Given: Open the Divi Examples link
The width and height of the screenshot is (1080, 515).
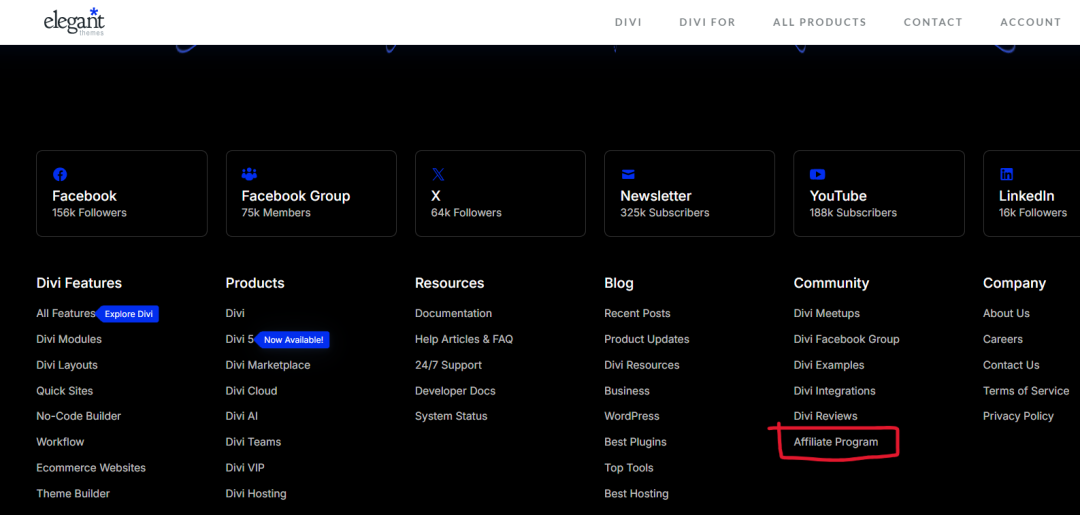Looking at the screenshot, I should point(829,365).
